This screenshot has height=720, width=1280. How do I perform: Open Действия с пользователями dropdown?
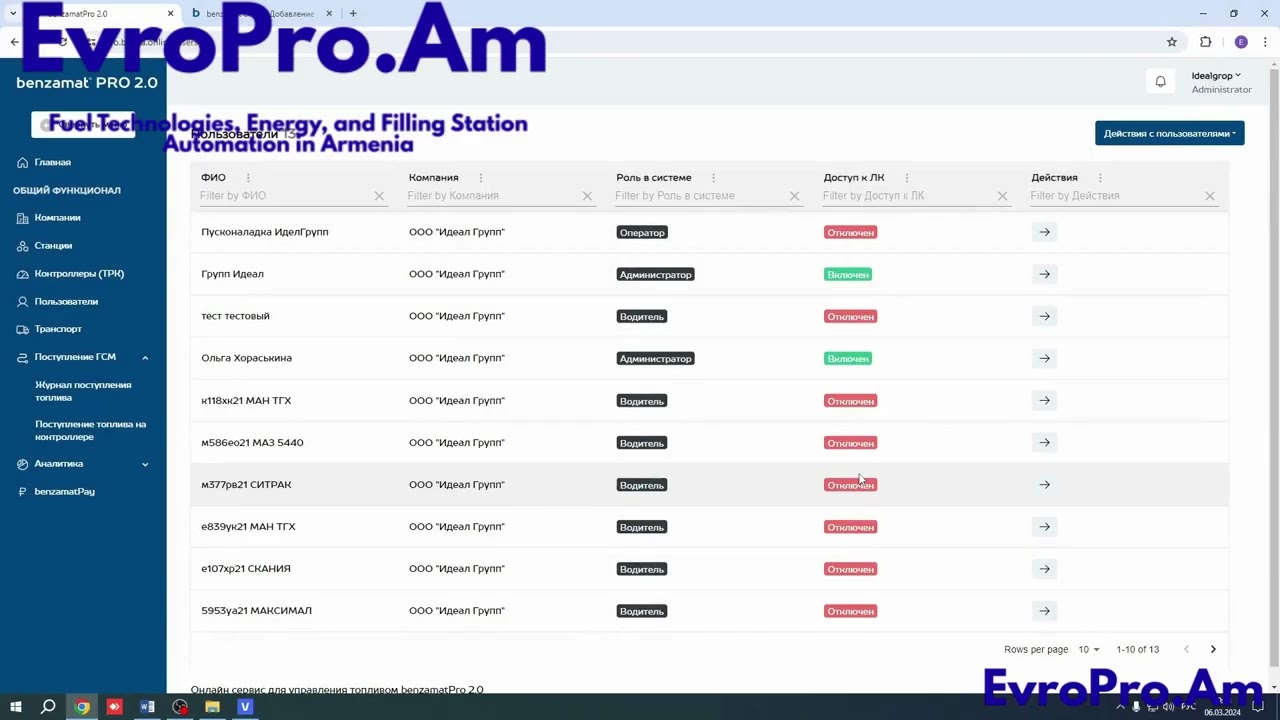[1169, 133]
